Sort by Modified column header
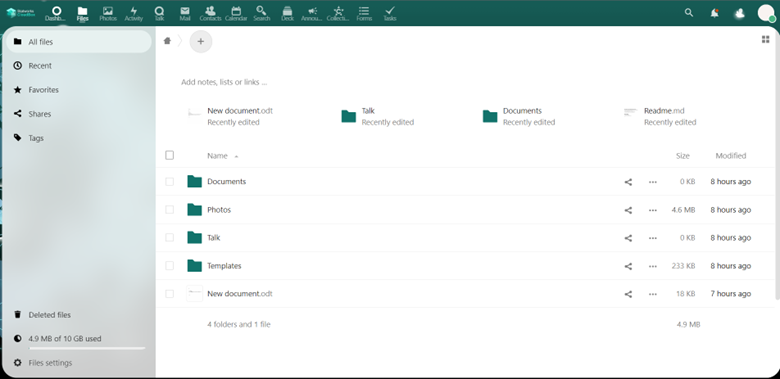780x379 pixels. click(730, 156)
